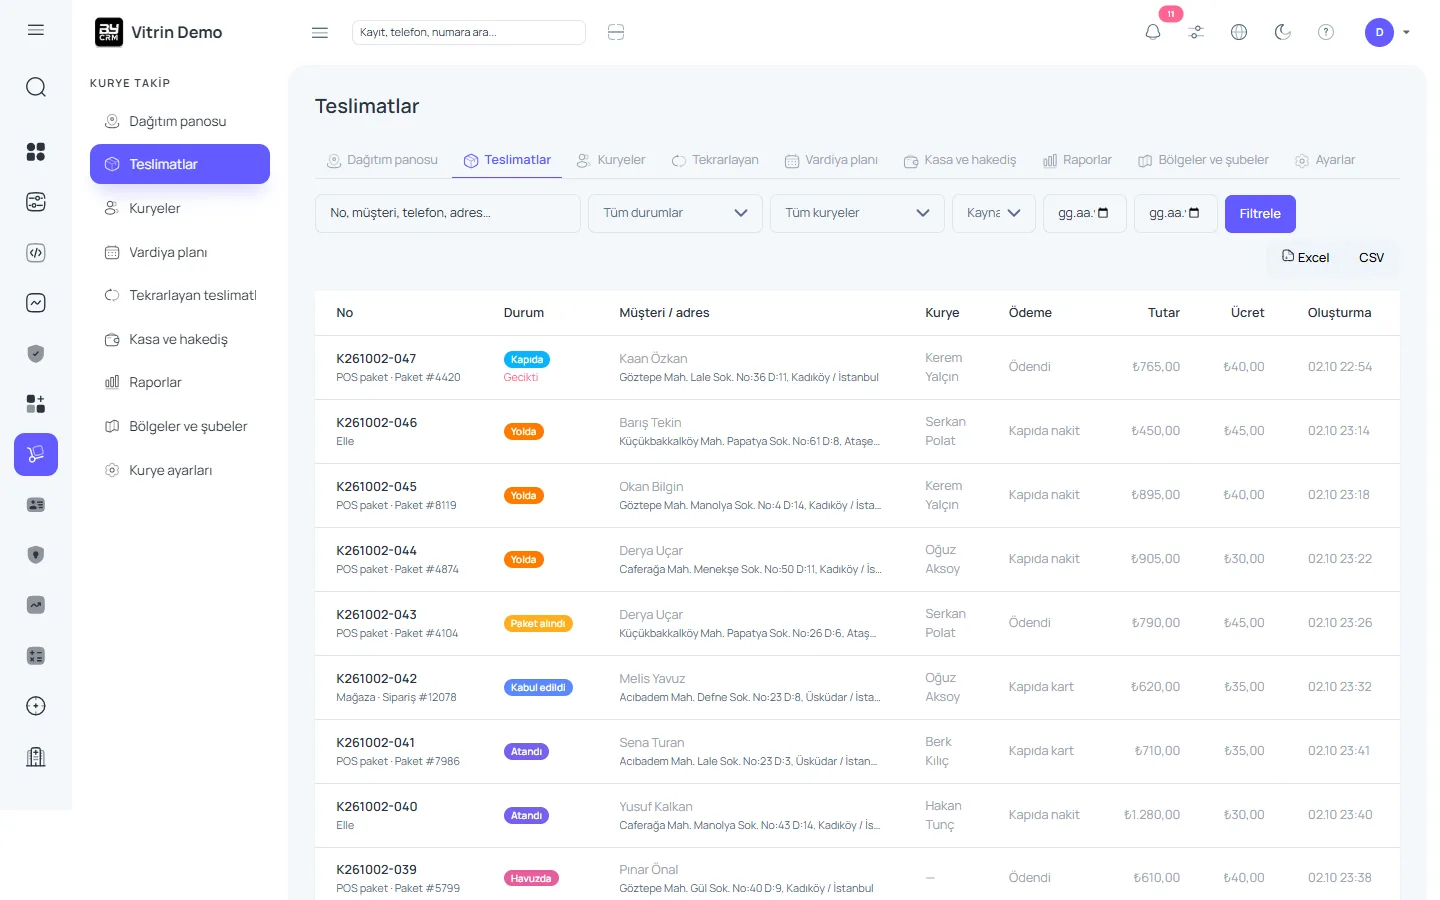The width and height of the screenshot is (1440, 900).
Task: Click the circled plus icon in left rail
Action: 36,706
